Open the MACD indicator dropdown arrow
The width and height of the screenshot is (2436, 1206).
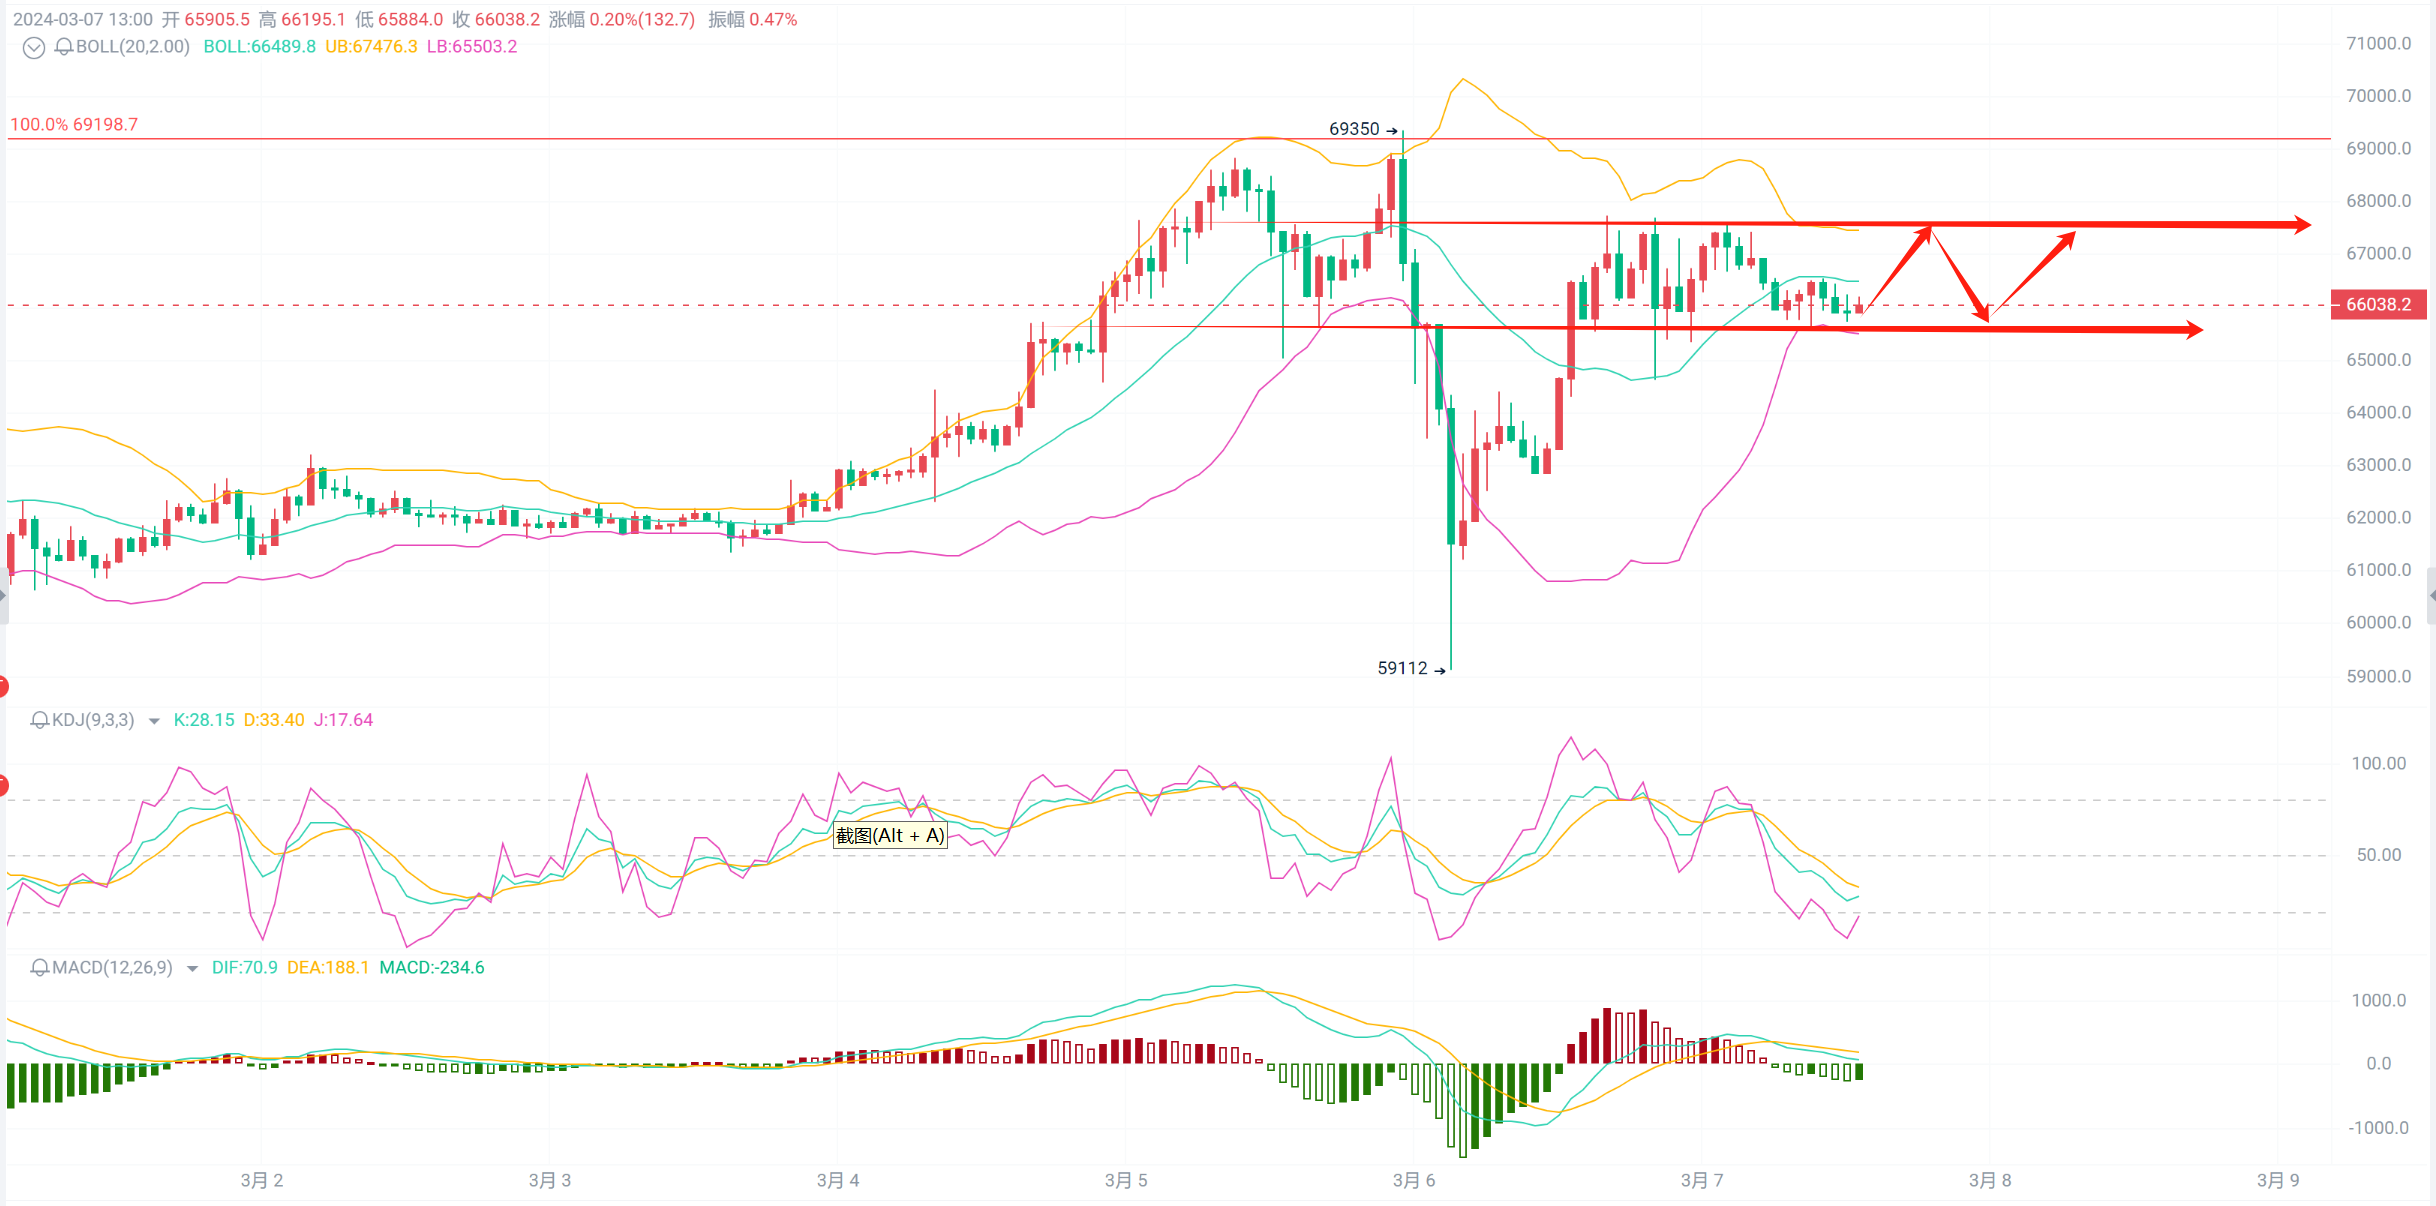coord(192,969)
